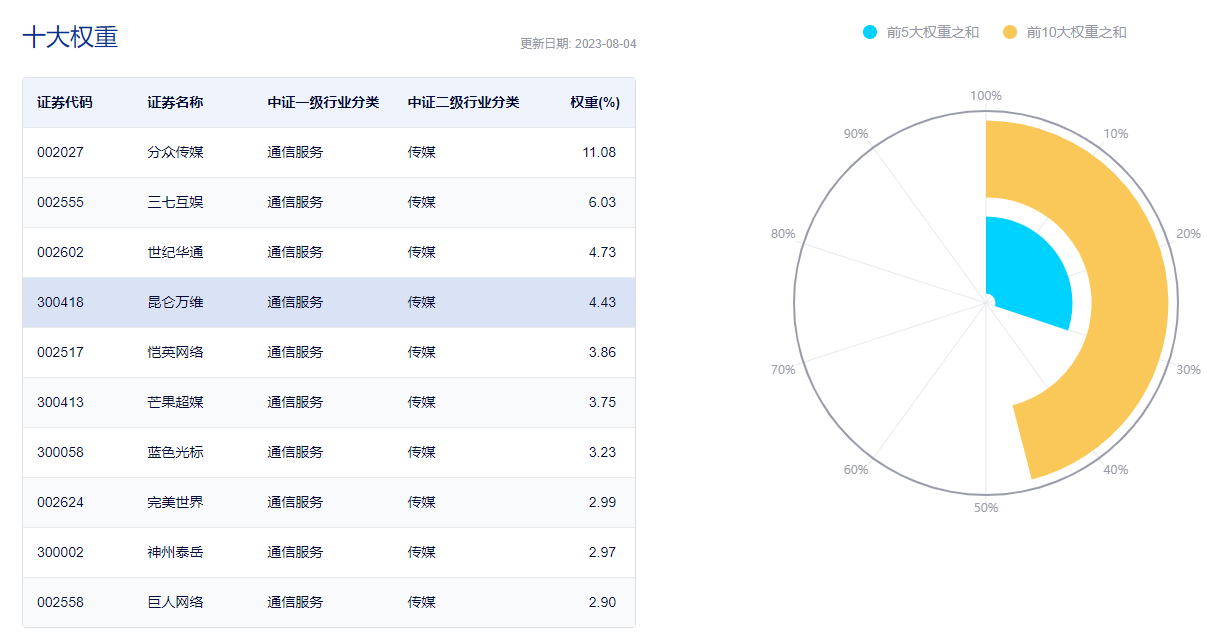Click the highlighted 昆仑万维 row
Viewport: 1232px width, 642px height.
pos(328,302)
